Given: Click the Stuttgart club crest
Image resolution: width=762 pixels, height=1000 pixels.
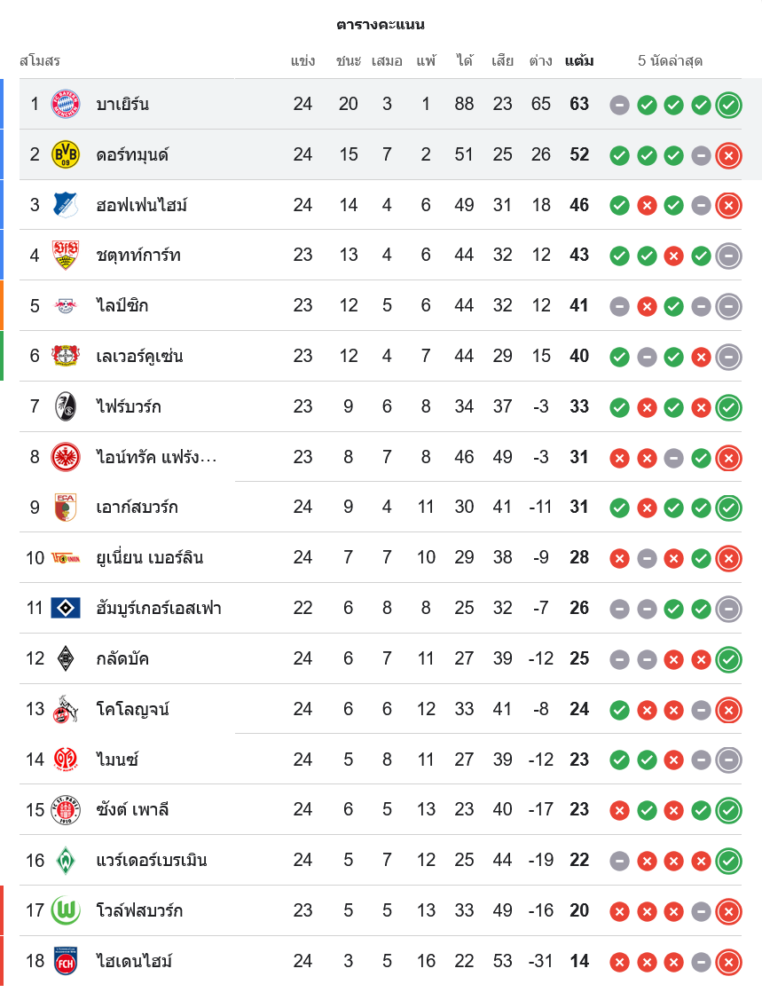Looking at the screenshot, I should (65, 255).
